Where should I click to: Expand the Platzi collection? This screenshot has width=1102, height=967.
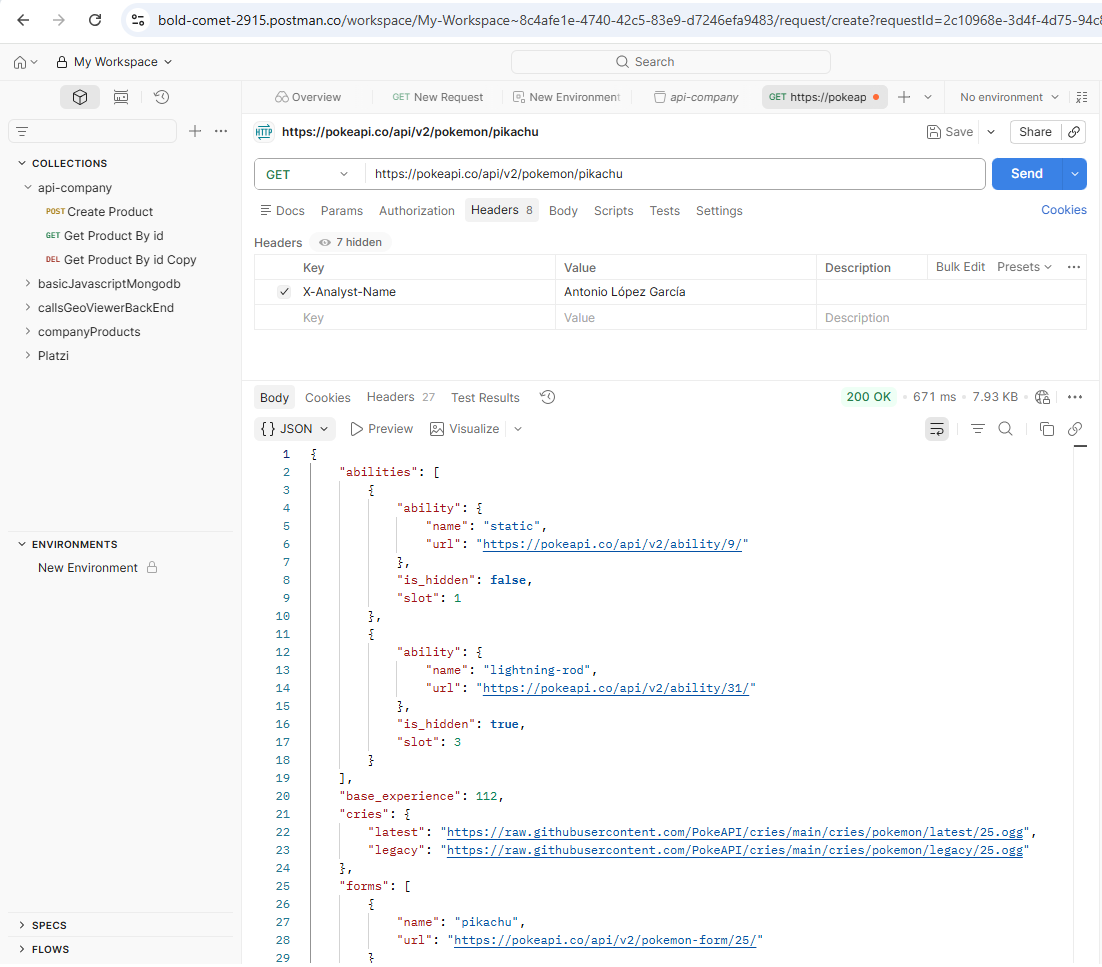[x=27, y=355]
